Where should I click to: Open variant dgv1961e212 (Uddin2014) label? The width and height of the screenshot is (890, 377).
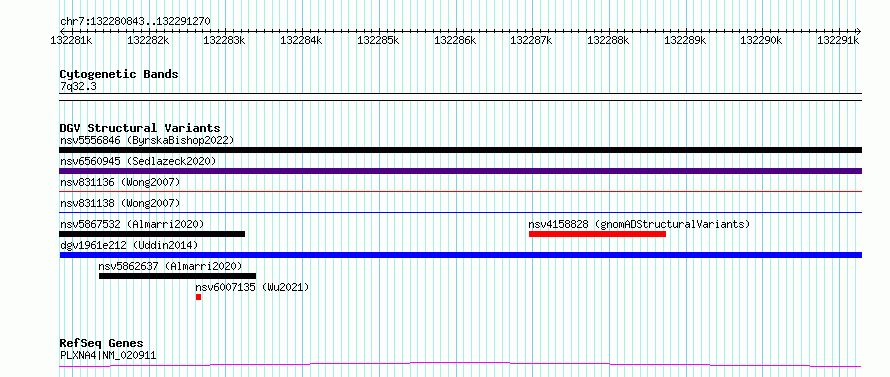click(x=129, y=245)
